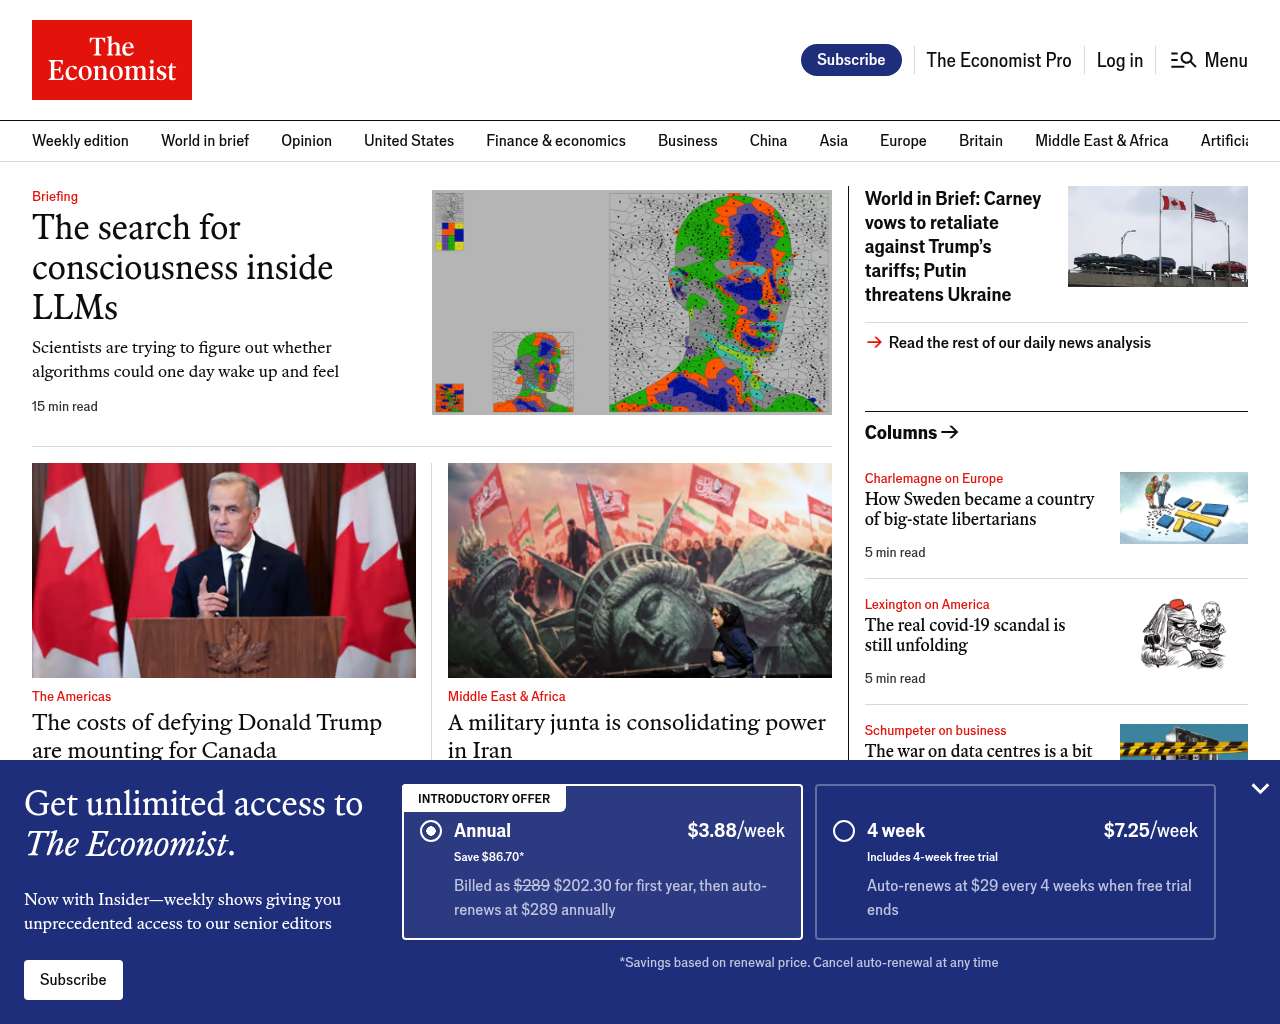1280x1024 pixels.
Task: Collapse the subscription banner with the chevron
Action: 1260,789
